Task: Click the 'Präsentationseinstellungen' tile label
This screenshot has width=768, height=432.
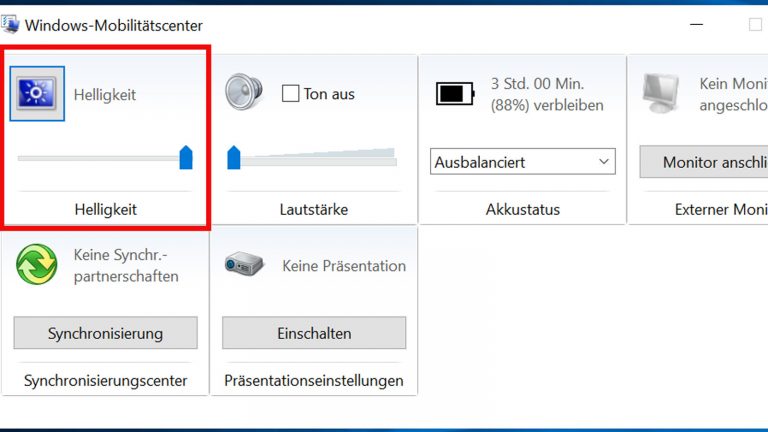Action: pyautogui.click(x=314, y=380)
